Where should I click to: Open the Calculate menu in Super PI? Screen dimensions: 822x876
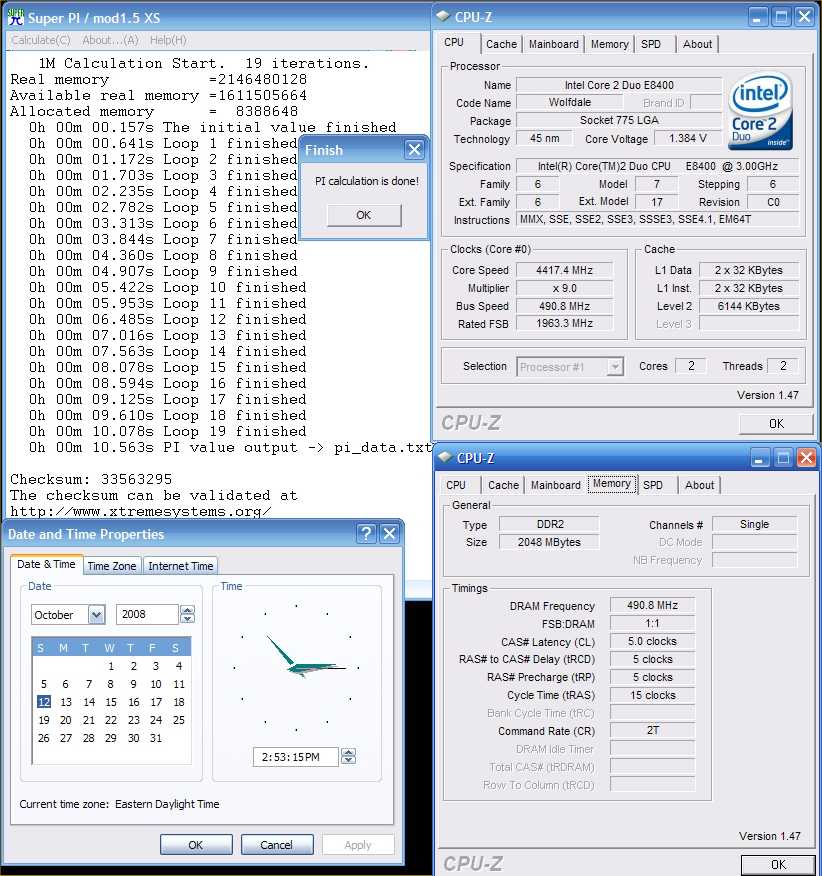tap(41, 40)
